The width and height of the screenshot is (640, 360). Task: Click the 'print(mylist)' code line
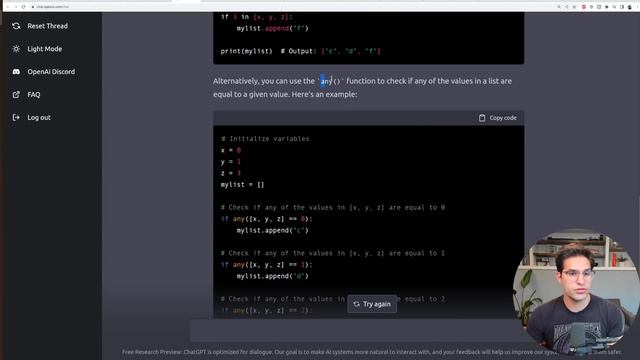click(300, 51)
